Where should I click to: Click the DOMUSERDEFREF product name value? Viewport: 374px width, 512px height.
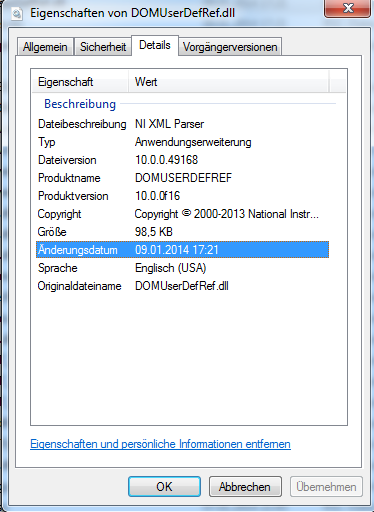183,178
